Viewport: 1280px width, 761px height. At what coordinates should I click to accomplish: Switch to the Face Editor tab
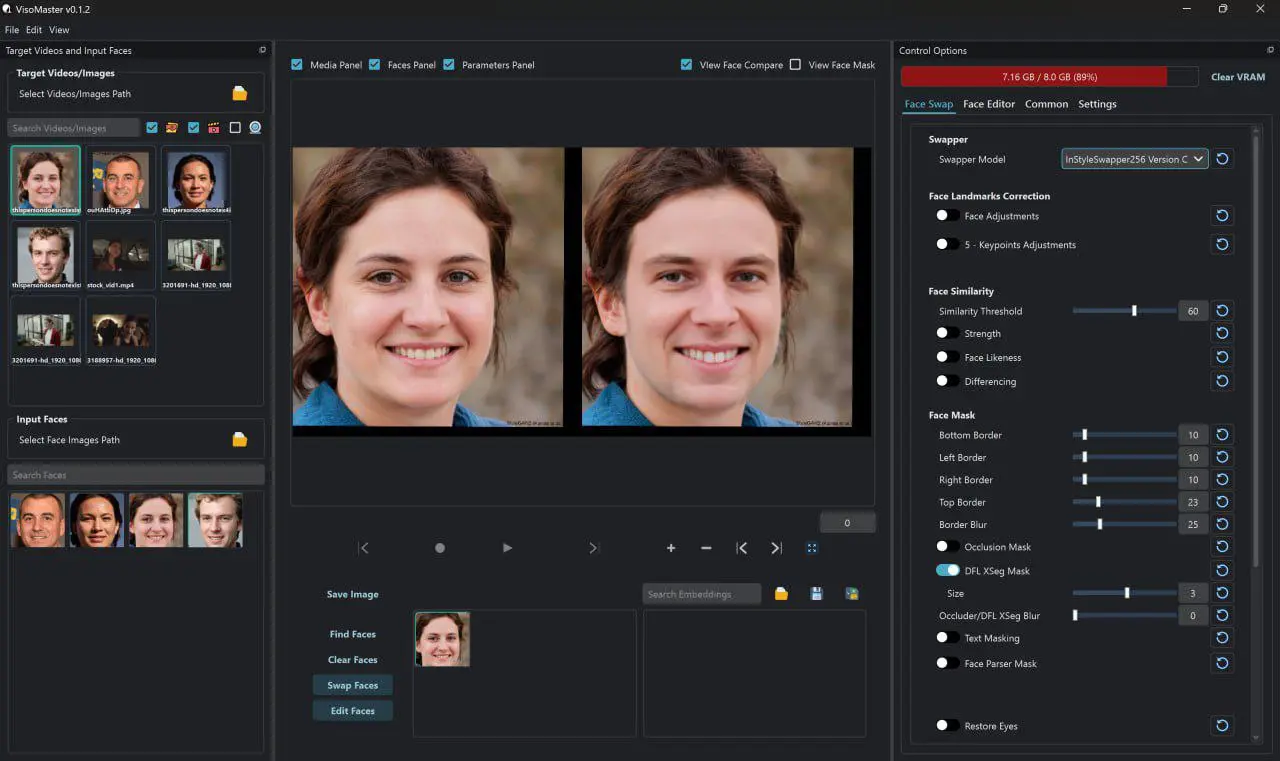click(988, 103)
